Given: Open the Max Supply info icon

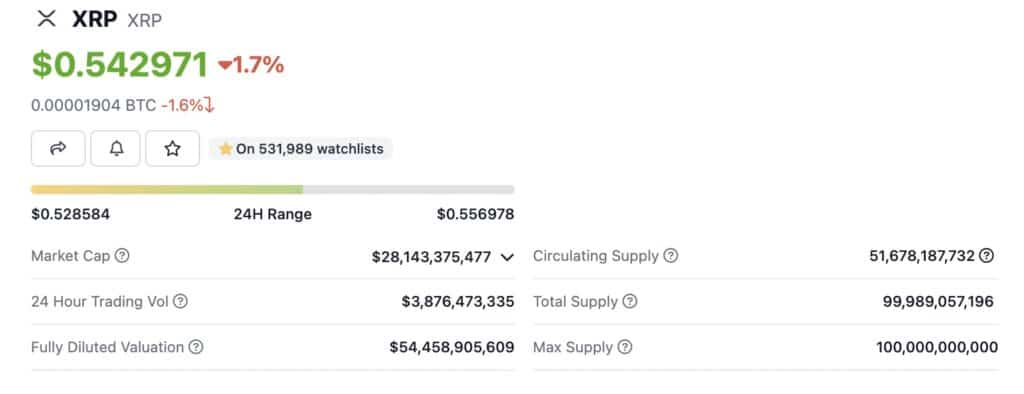Looking at the screenshot, I should click(625, 347).
